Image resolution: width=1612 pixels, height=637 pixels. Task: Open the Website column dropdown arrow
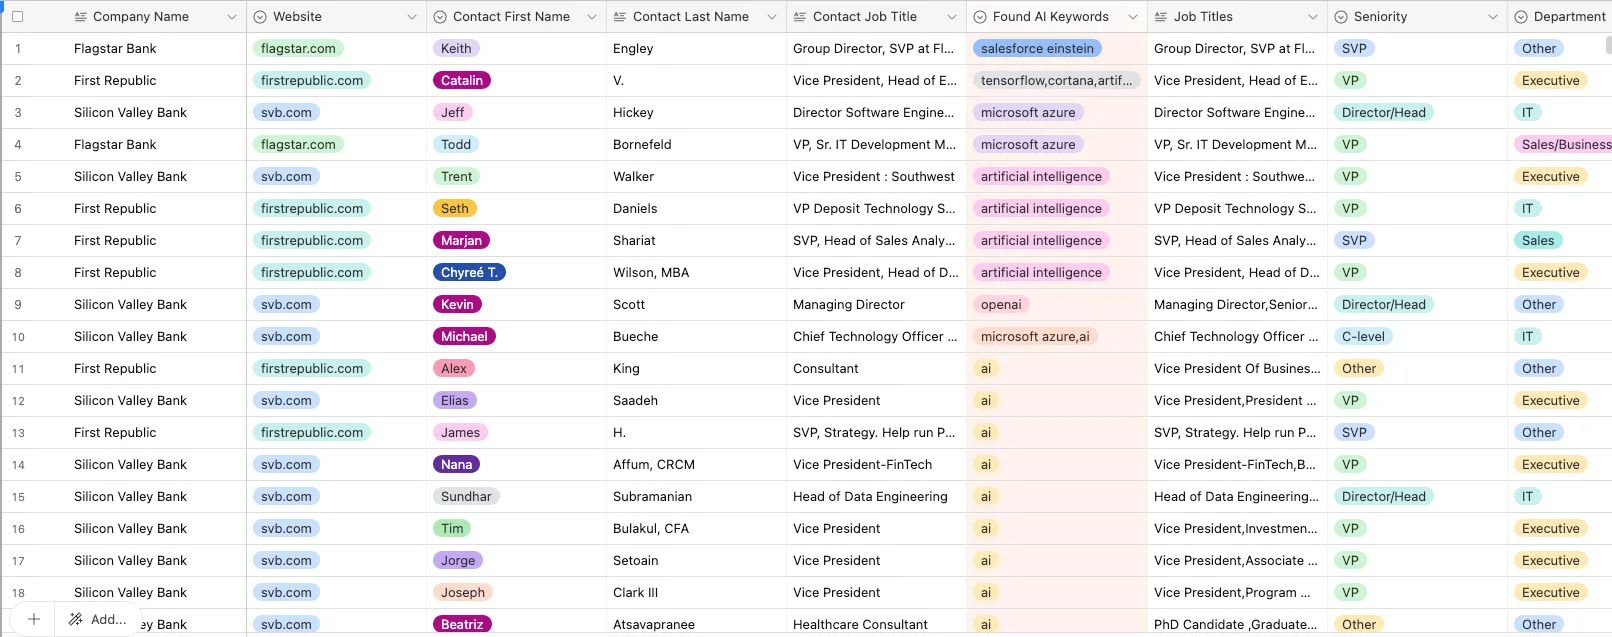pyautogui.click(x=412, y=17)
